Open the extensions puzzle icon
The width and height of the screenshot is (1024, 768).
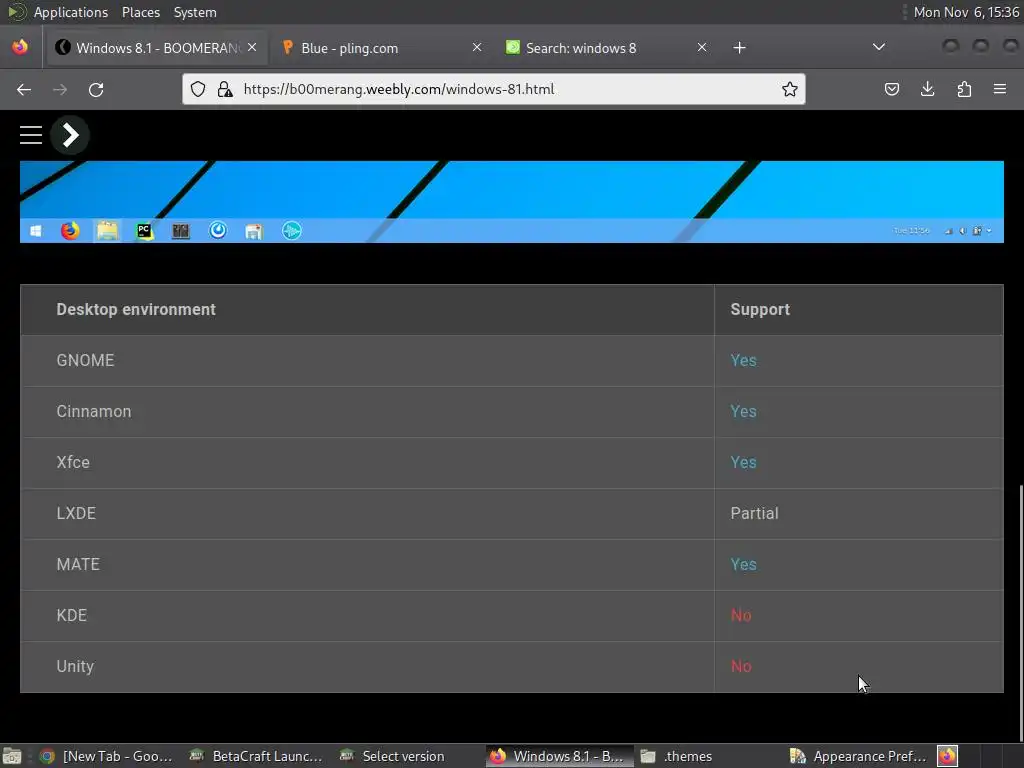pyautogui.click(x=964, y=89)
